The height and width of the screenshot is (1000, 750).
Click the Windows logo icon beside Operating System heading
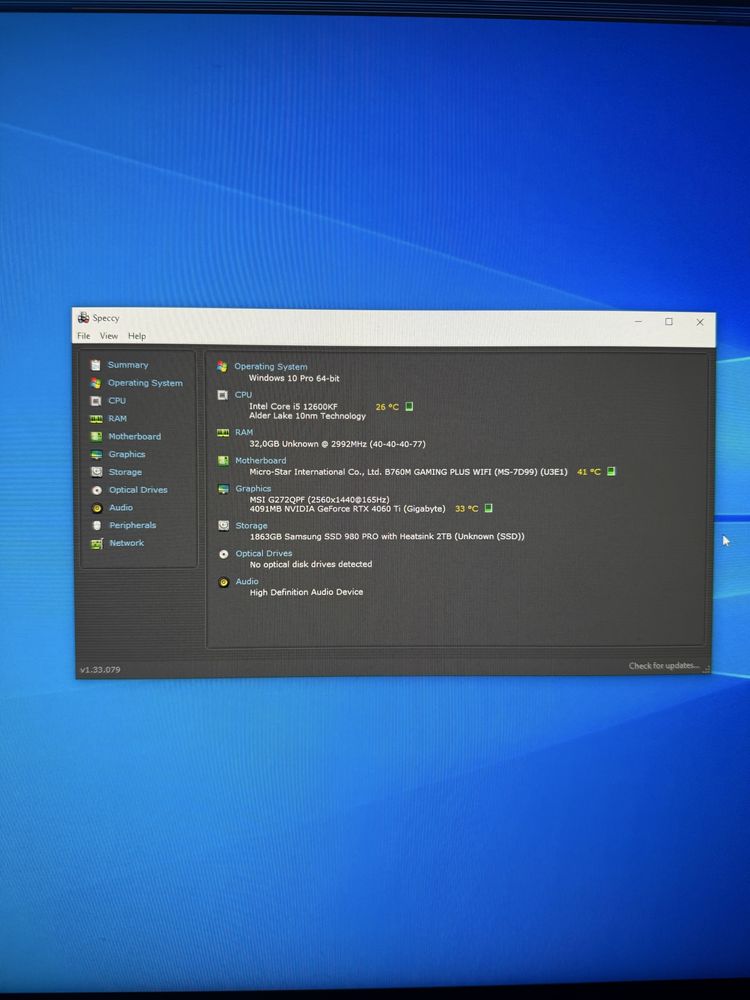pos(222,366)
